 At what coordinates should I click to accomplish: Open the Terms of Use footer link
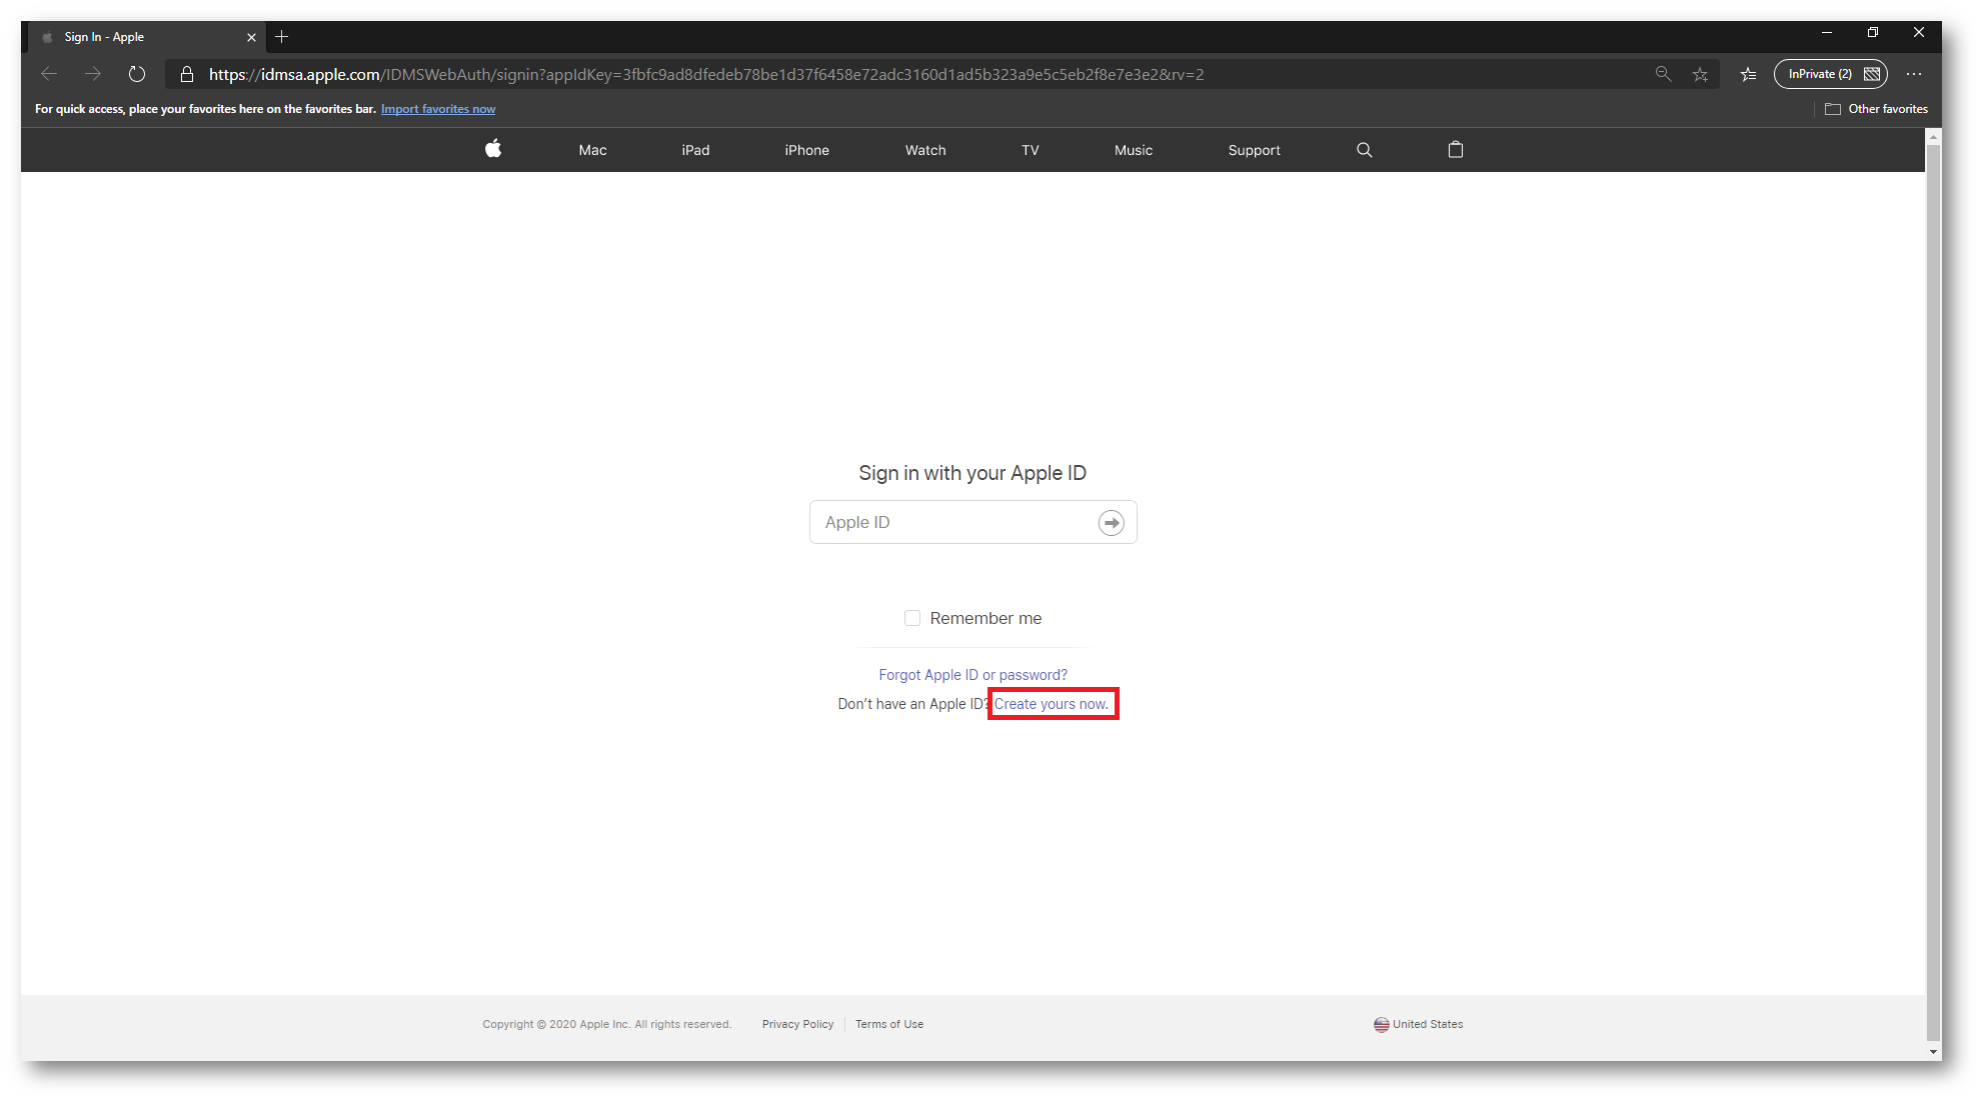click(889, 1024)
